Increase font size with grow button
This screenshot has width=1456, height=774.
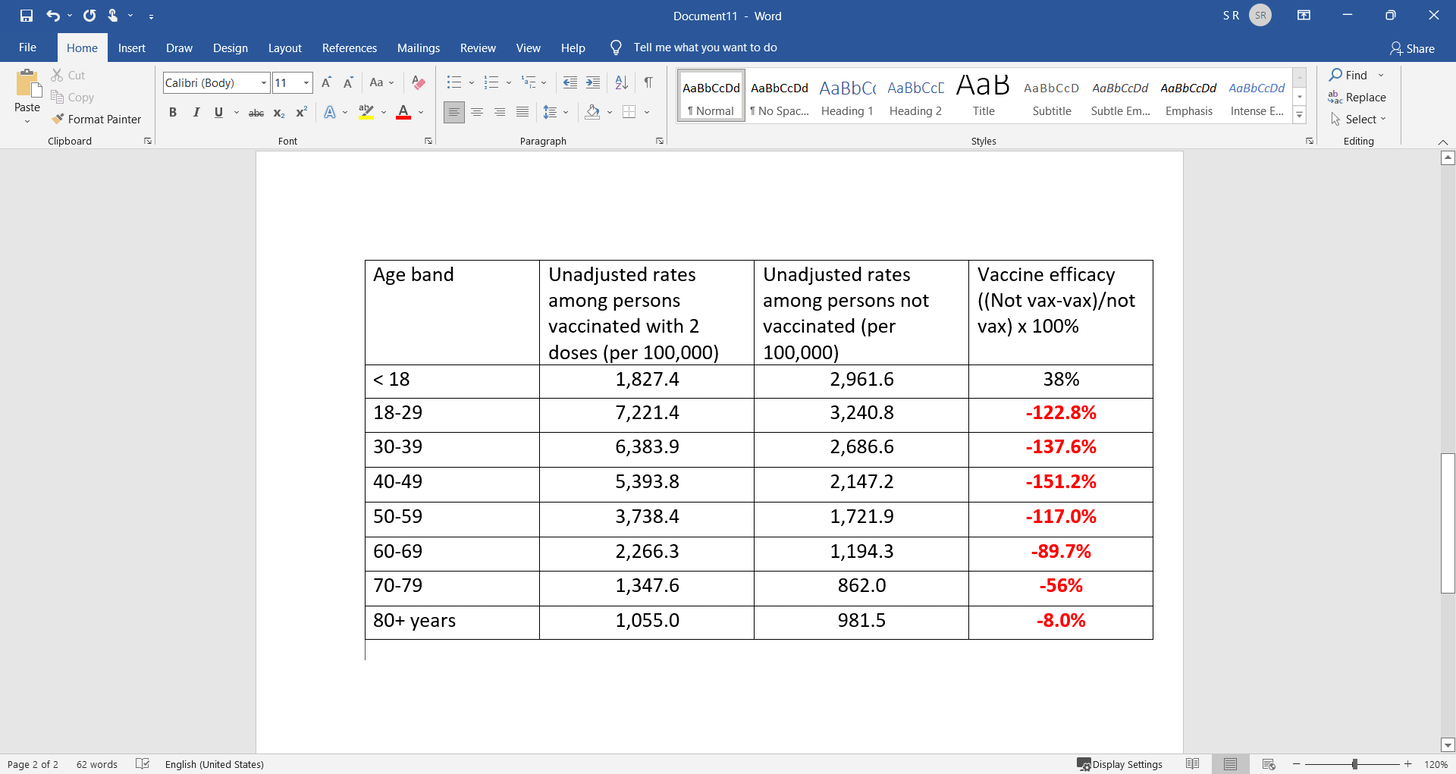pyautogui.click(x=326, y=82)
